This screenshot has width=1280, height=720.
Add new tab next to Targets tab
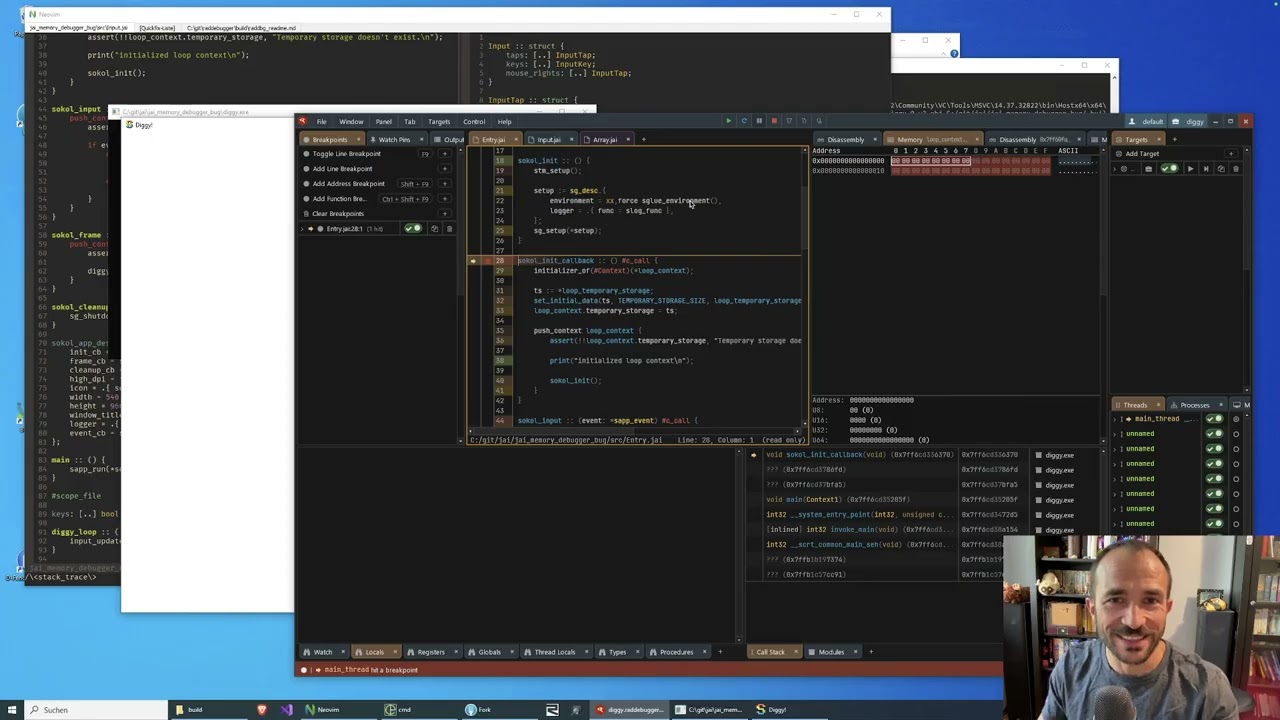point(1175,140)
